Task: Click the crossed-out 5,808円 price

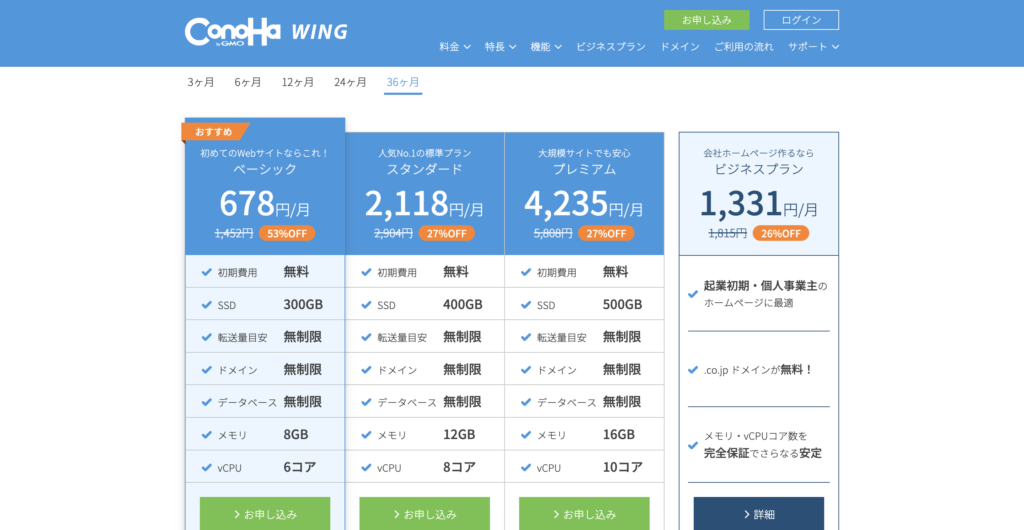Action: point(553,234)
